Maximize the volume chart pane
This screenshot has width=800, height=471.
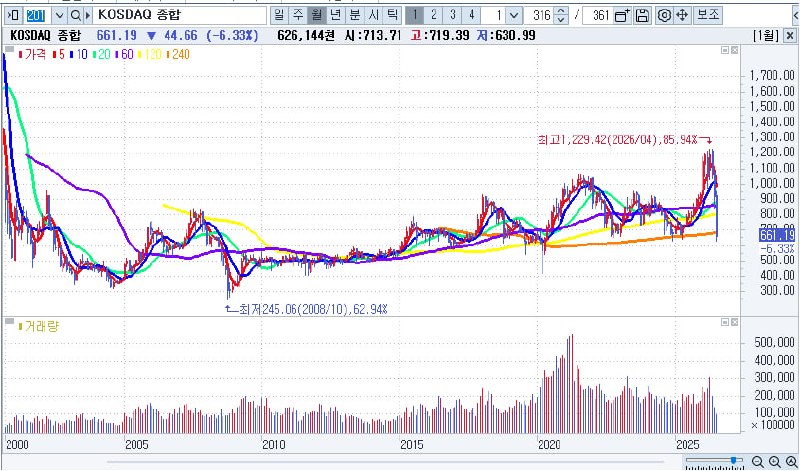point(725,323)
